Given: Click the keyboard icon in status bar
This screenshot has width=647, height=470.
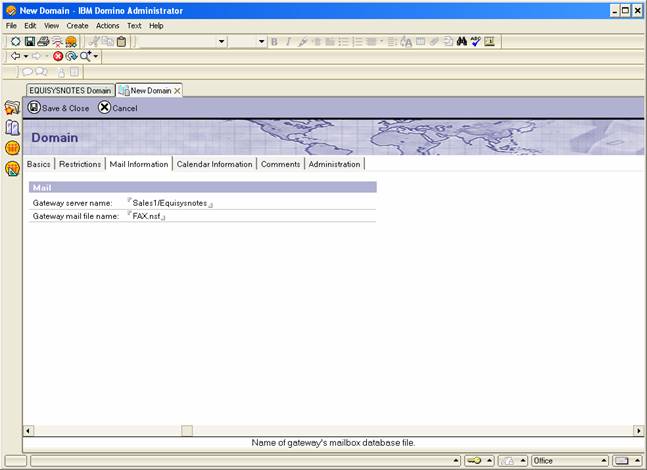Looking at the screenshot, I should pos(621,461).
